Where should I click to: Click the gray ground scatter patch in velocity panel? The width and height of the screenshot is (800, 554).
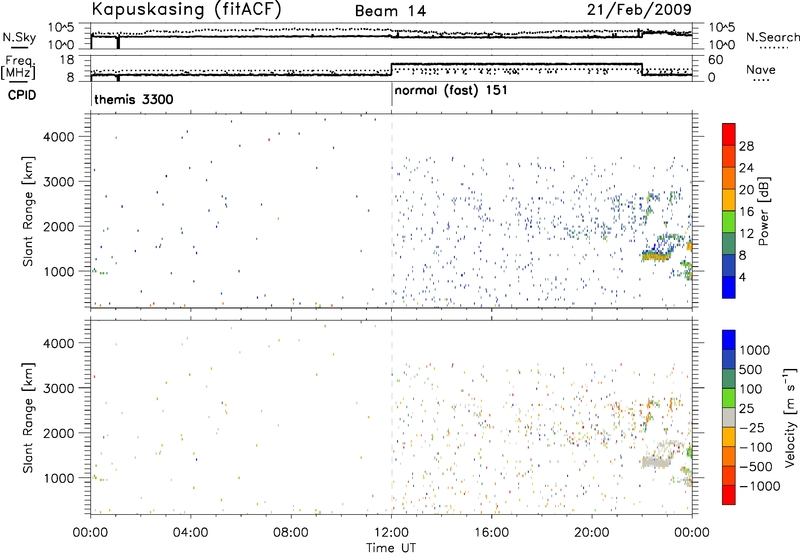coord(655,463)
